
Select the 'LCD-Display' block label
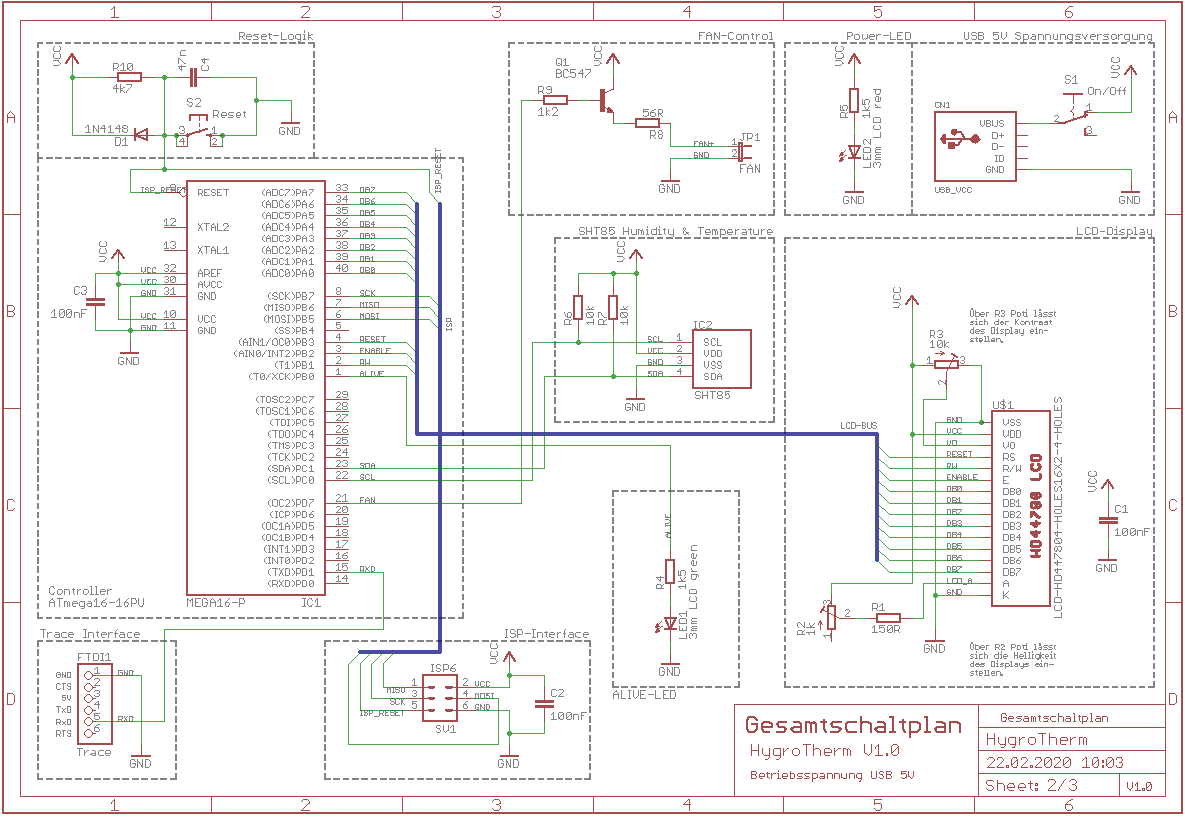pos(1115,231)
